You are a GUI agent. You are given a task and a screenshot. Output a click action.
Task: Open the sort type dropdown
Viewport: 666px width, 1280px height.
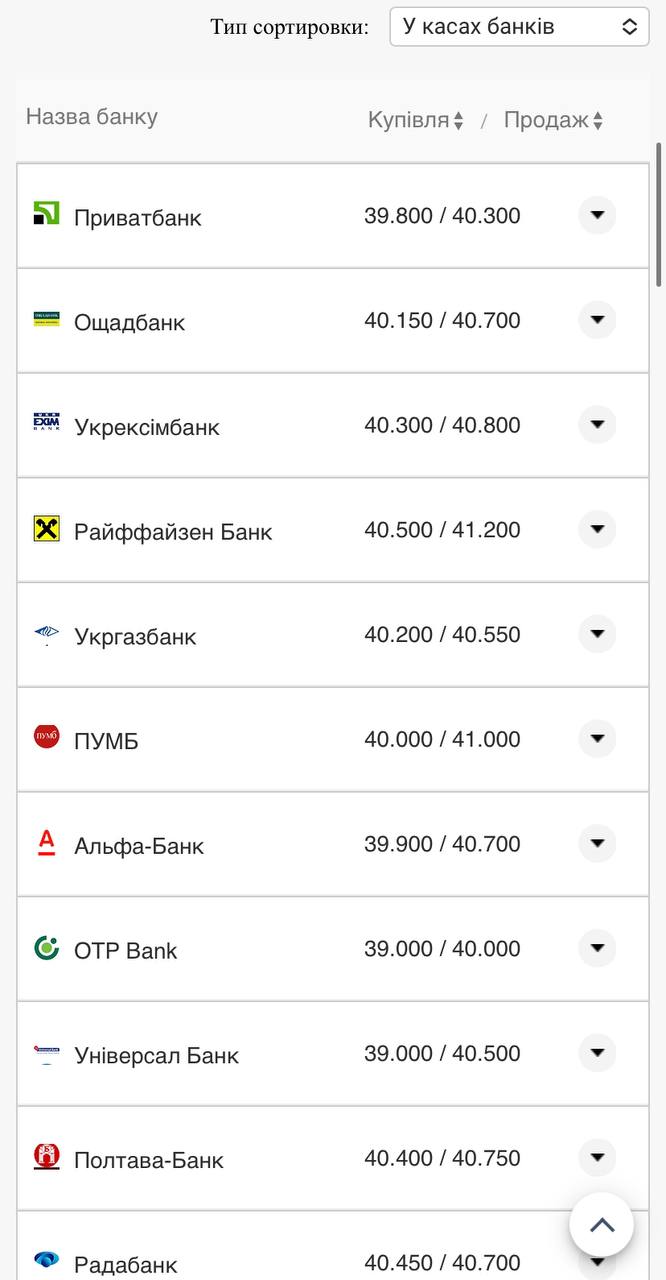pos(519,27)
